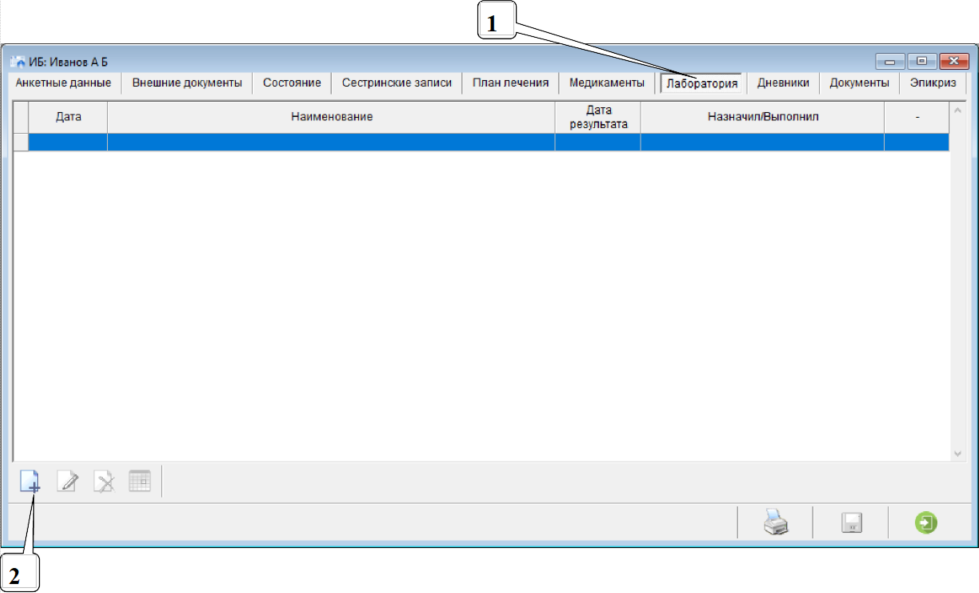The width and height of the screenshot is (979, 593).
Task: Select the План лечения tab
Action: (x=511, y=83)
